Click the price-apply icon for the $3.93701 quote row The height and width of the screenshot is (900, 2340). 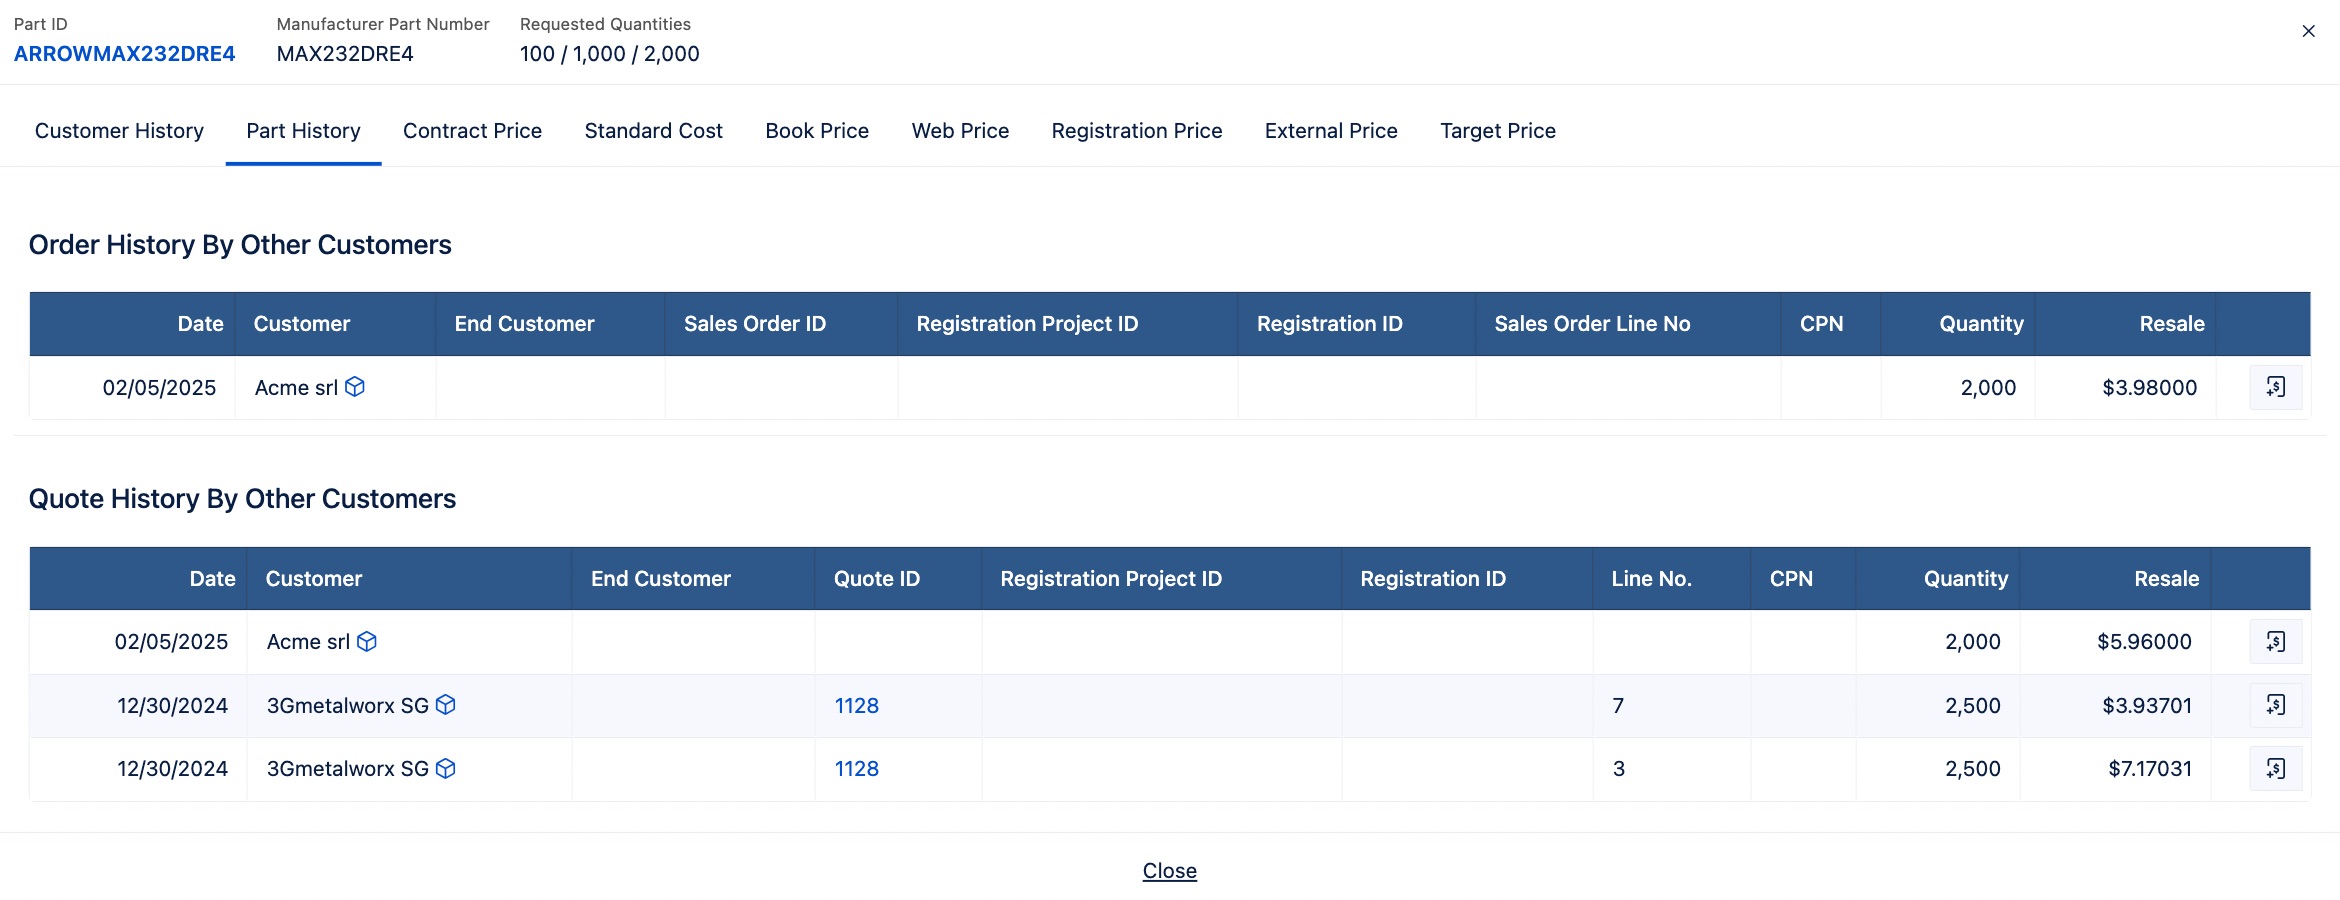point(2275,705)
